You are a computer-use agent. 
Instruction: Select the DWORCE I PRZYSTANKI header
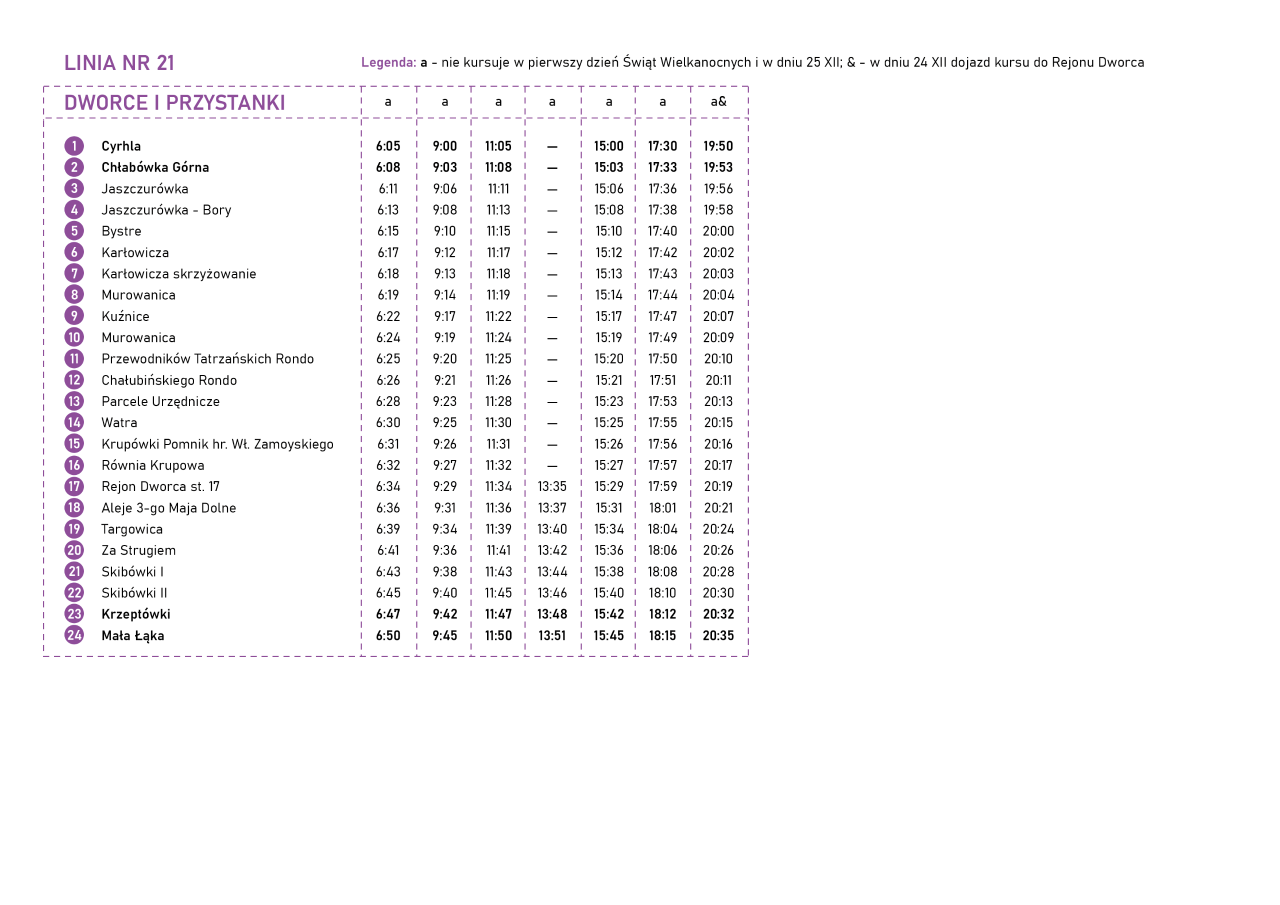[175, 103]
